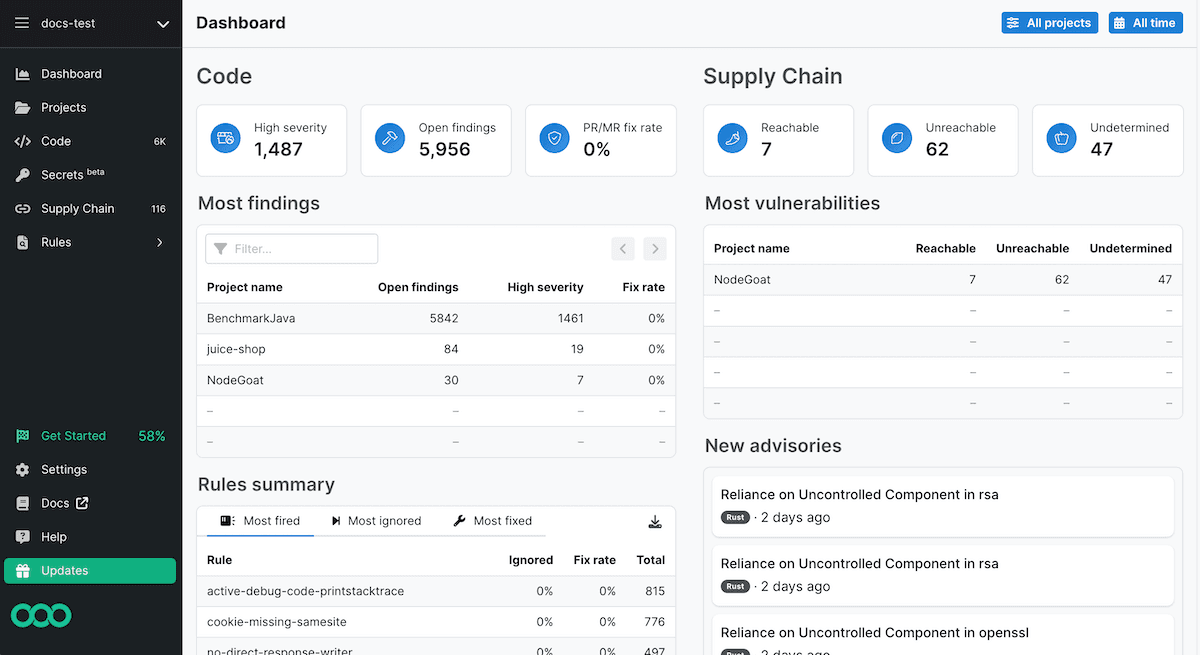
Task: Click the Semgrep logo at bottom left
Action: pyautogui.click(x=40, y=615)
